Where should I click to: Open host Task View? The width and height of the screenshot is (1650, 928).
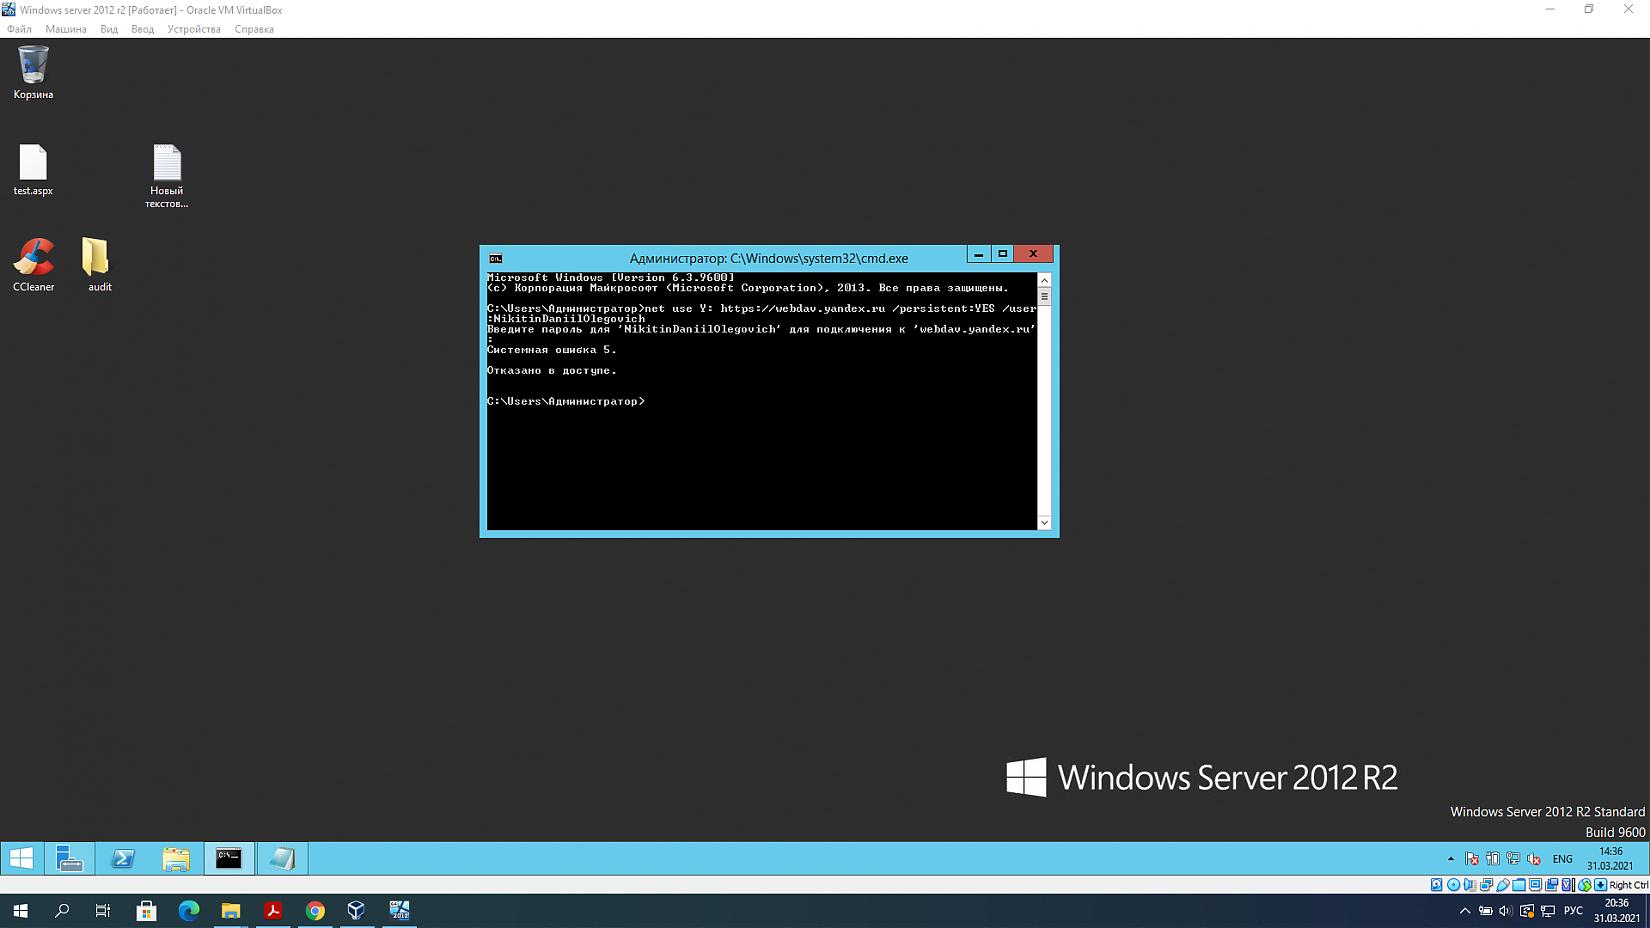[103, 910]
